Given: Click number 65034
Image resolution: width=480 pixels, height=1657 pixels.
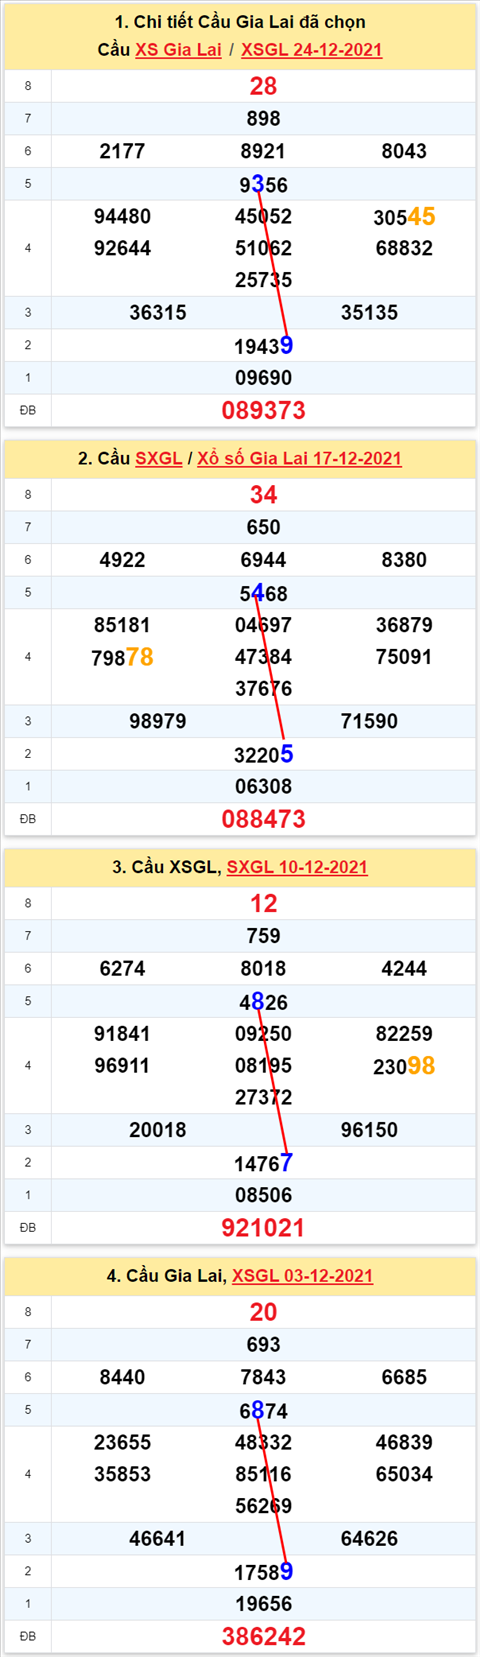Looking at the screenshot, I should (x=404, y=1475).
